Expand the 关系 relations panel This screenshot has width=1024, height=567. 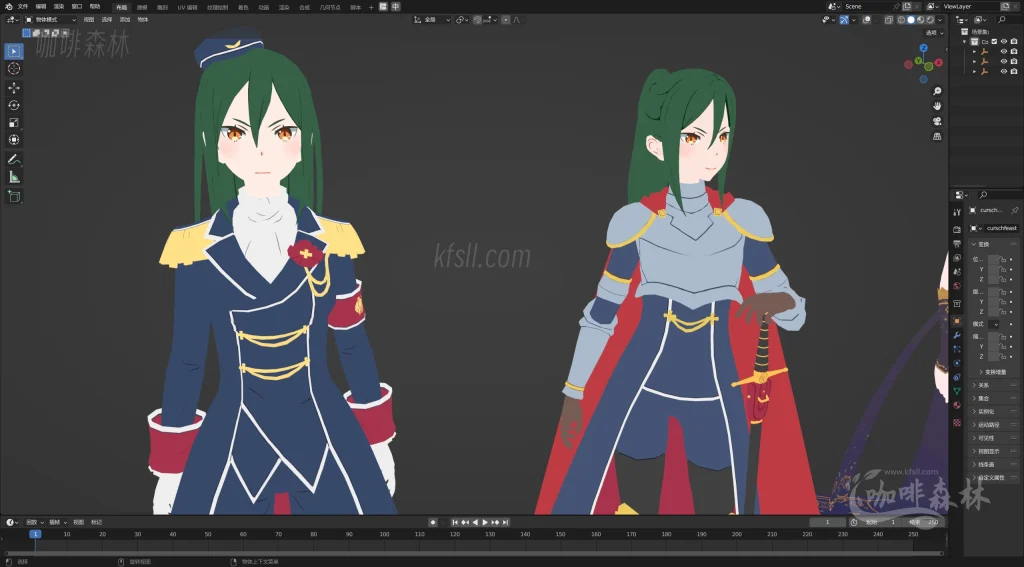click(983, 385)
